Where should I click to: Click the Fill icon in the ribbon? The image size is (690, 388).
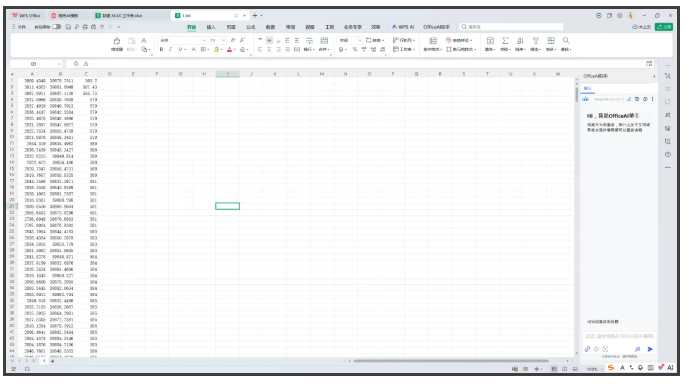click(490, 40)
